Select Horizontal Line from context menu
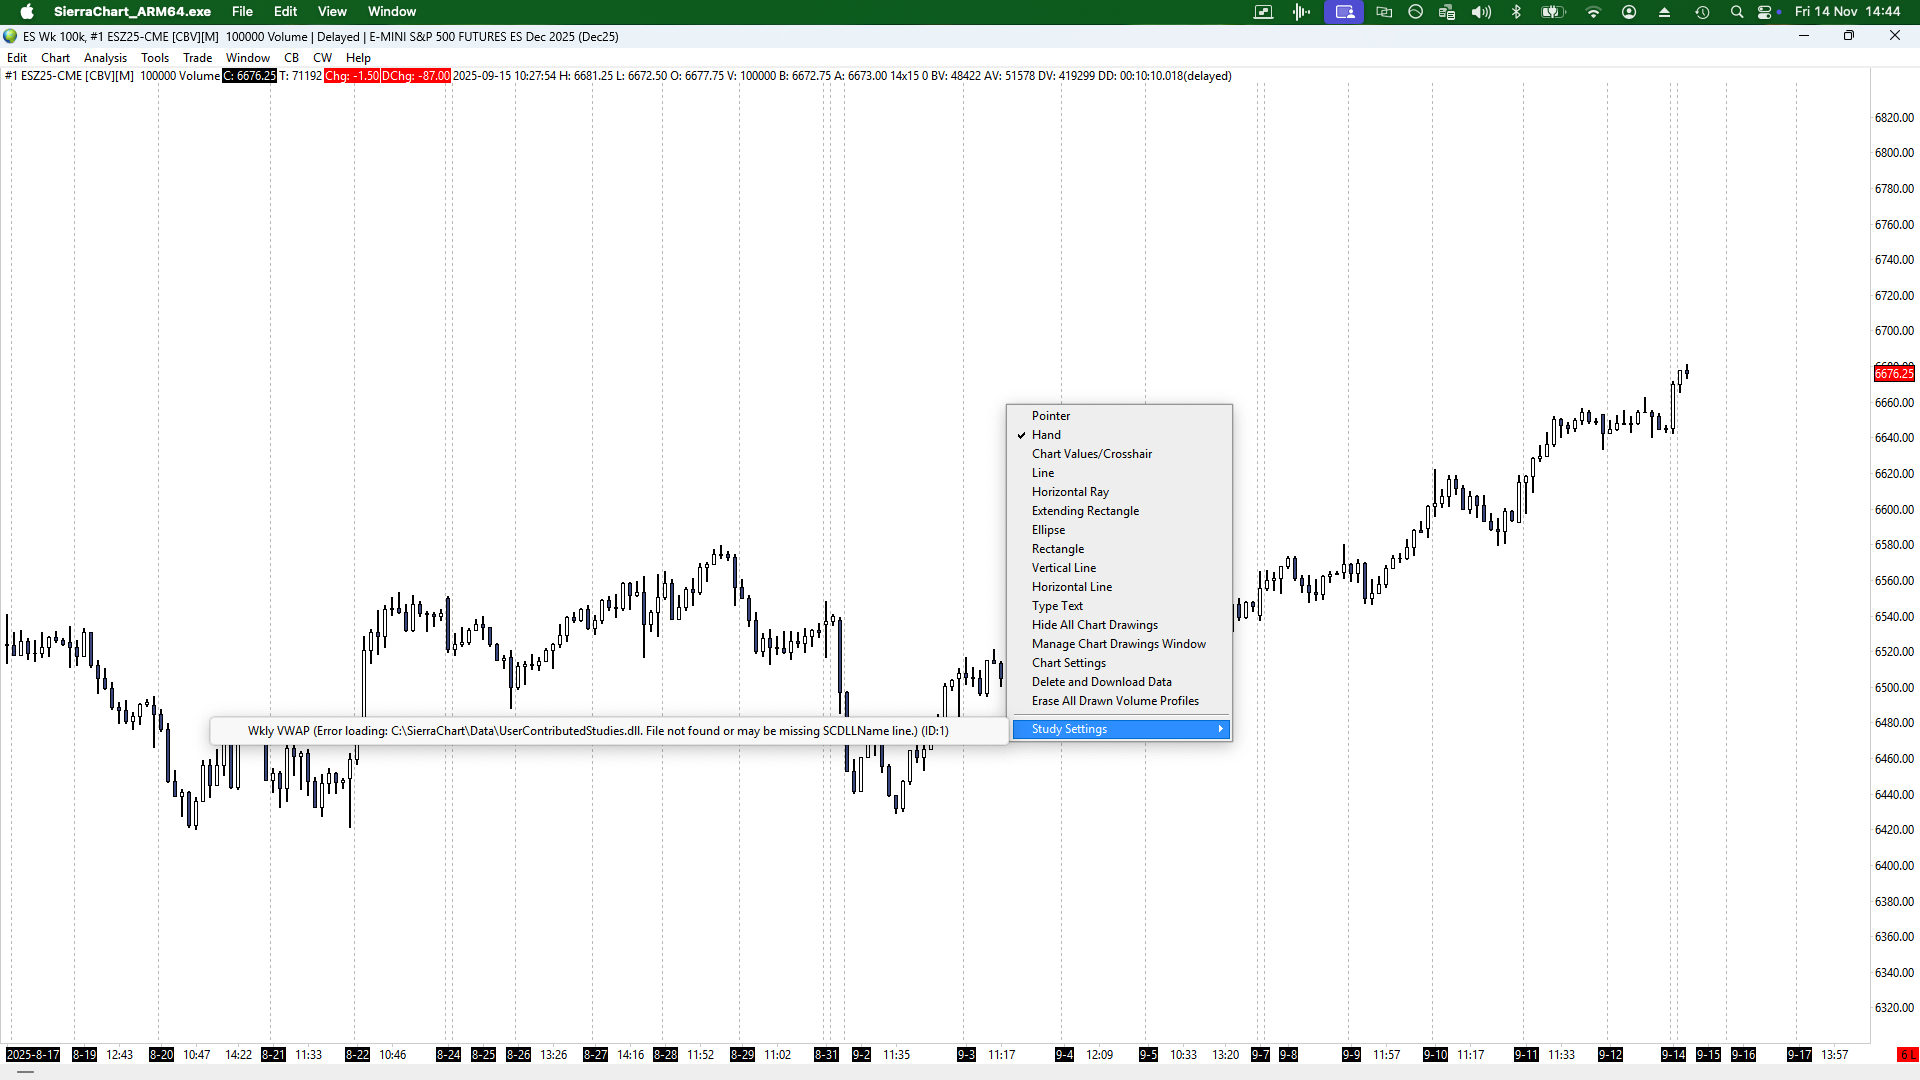The height and width of the screenshot is (1080, 1920). (1071, 587)
